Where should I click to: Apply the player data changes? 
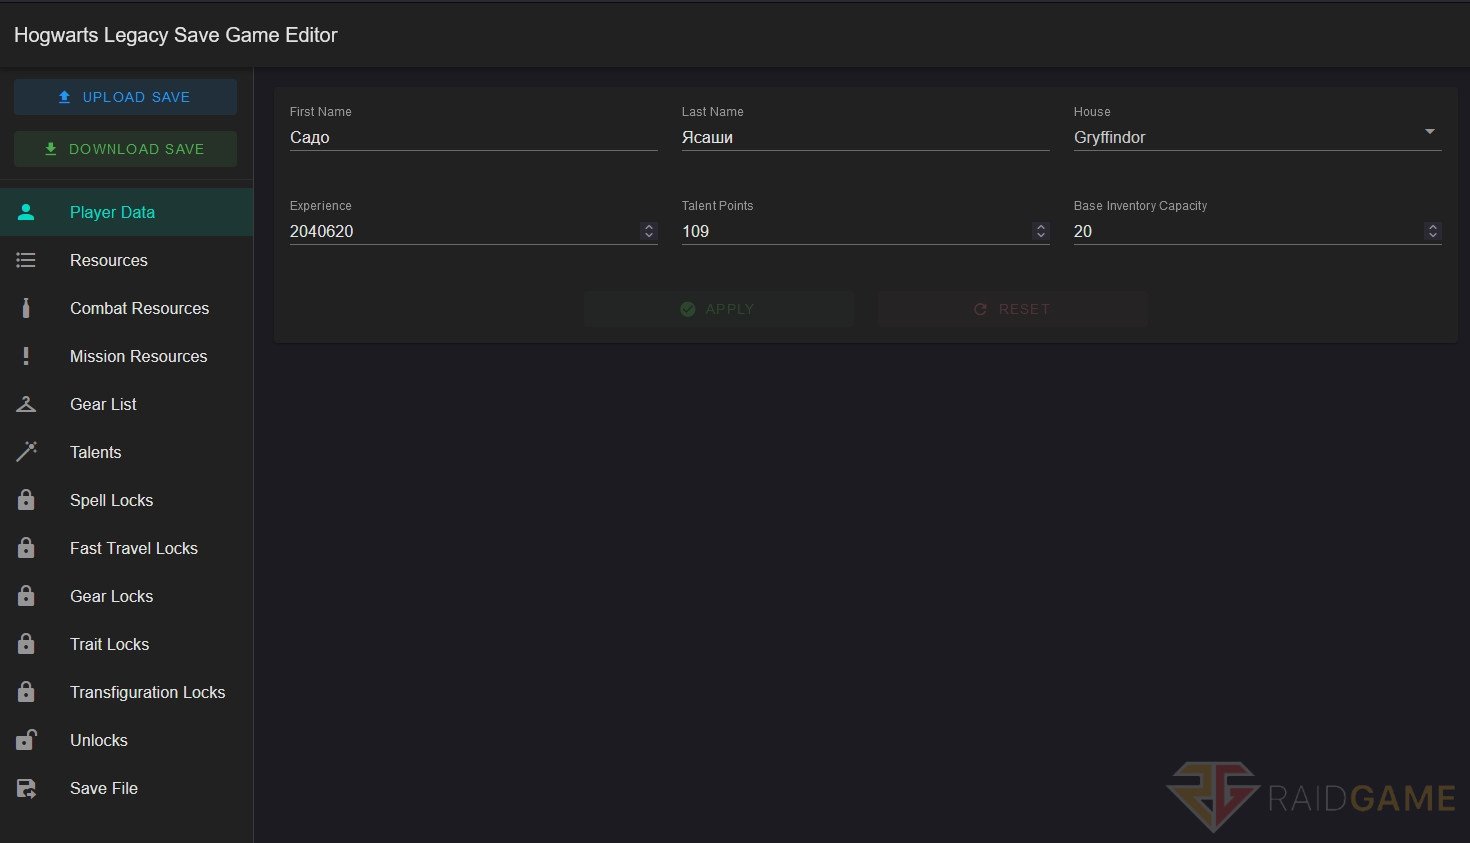click(719, 309)
